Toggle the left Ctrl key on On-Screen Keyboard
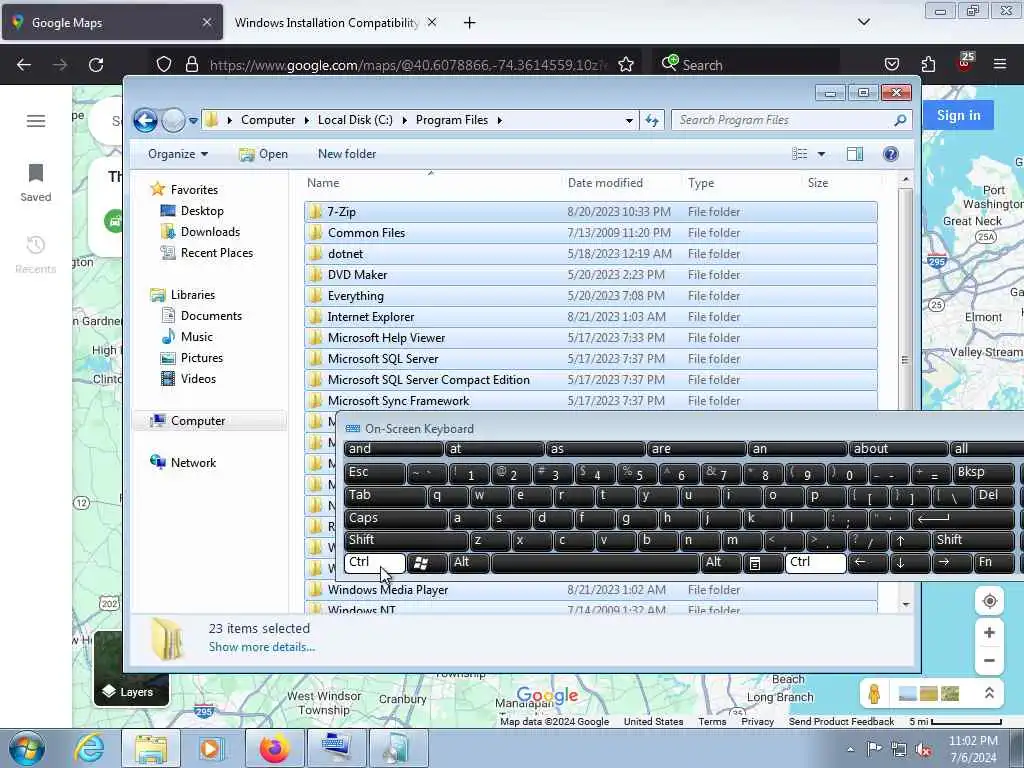The image size is (1024, 768). pos(374,563)
